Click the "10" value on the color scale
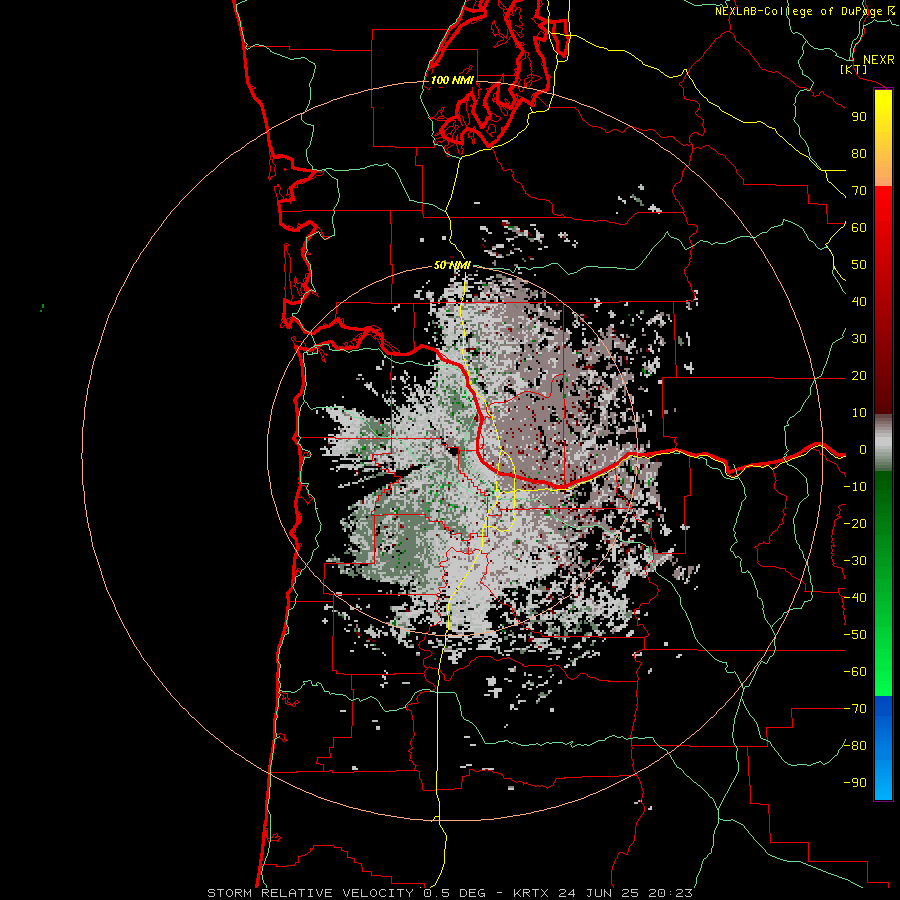This screenshot has height=900, width=900. pos(859,413)
